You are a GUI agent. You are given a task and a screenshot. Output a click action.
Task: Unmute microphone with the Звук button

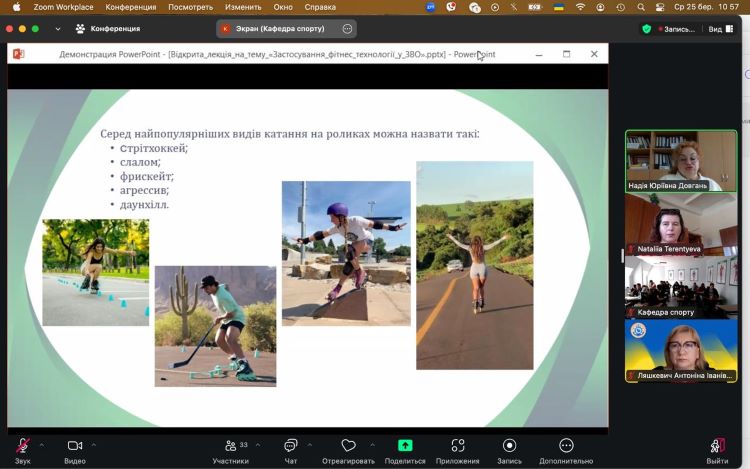click(x=22, y=446)
